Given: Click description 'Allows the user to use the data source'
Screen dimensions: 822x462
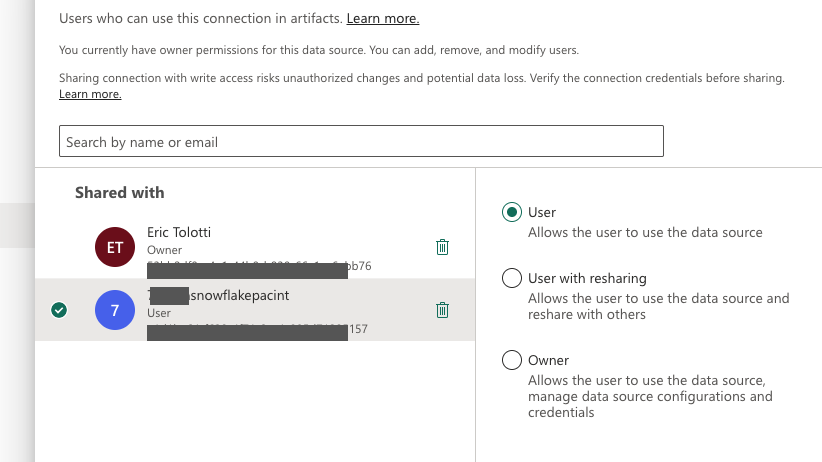Looking at the screenshot, I should point(645,232).
